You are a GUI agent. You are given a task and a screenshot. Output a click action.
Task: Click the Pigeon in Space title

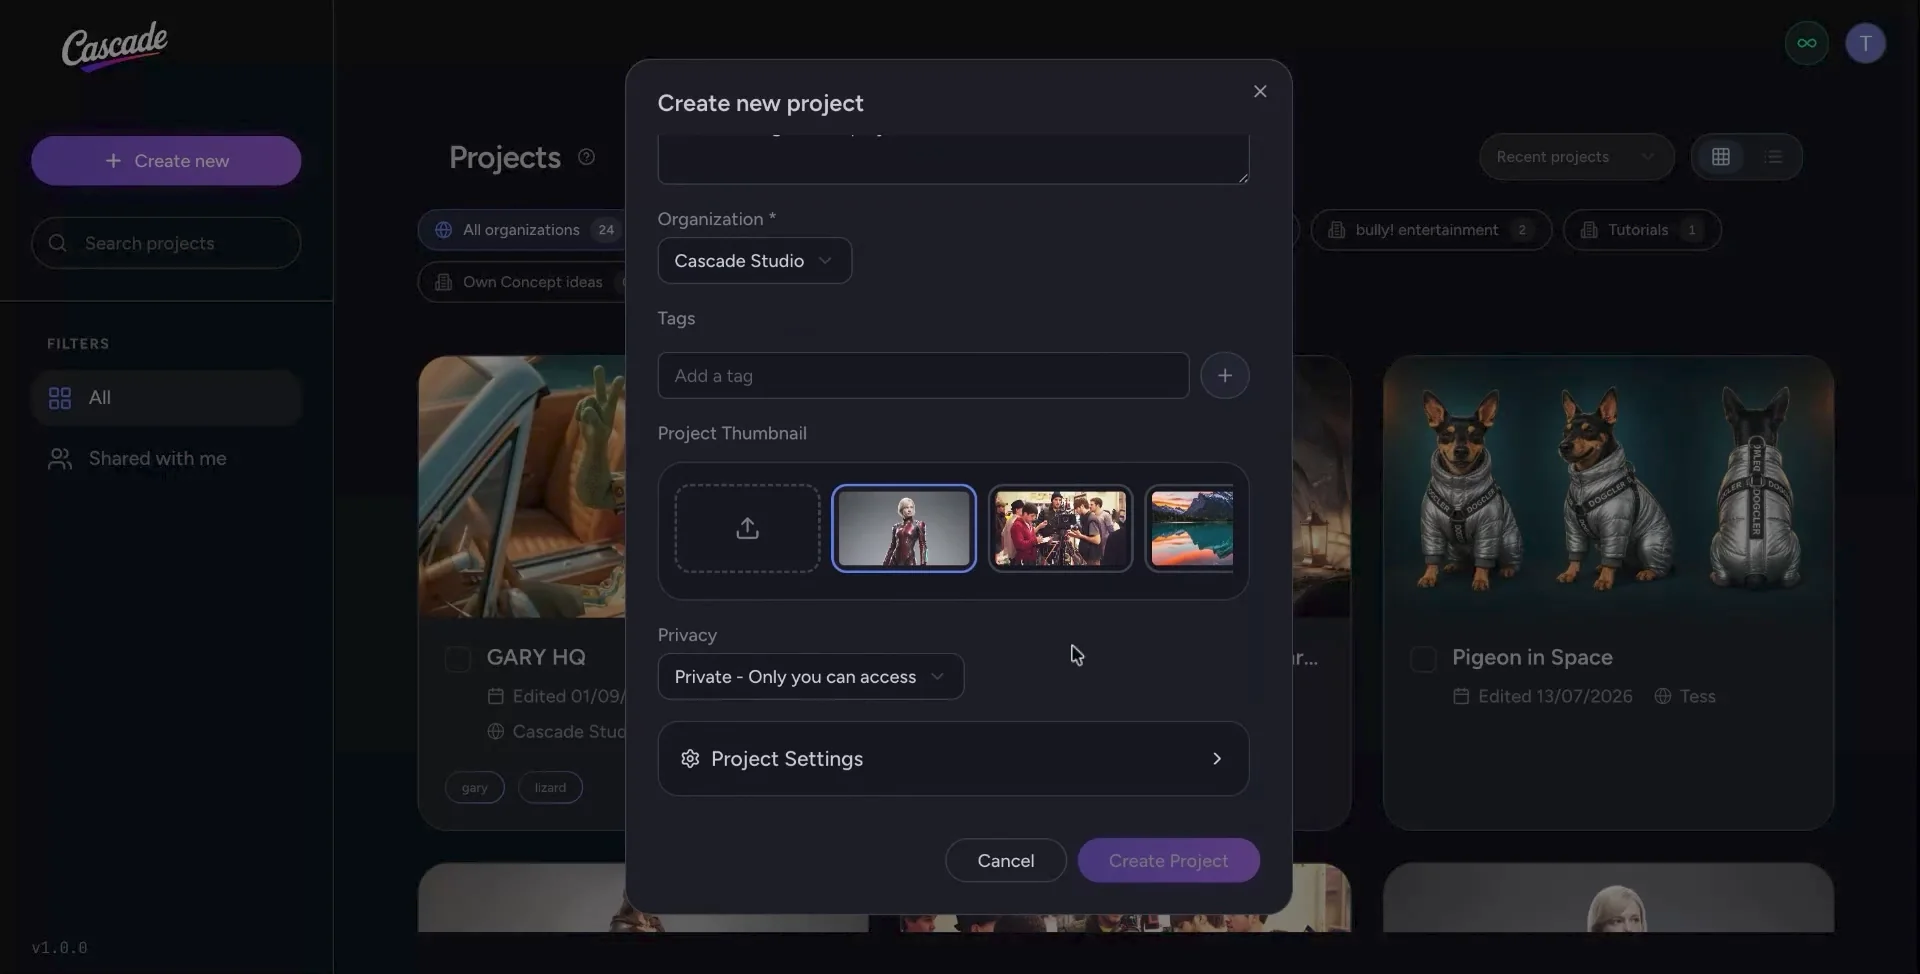1532,658
